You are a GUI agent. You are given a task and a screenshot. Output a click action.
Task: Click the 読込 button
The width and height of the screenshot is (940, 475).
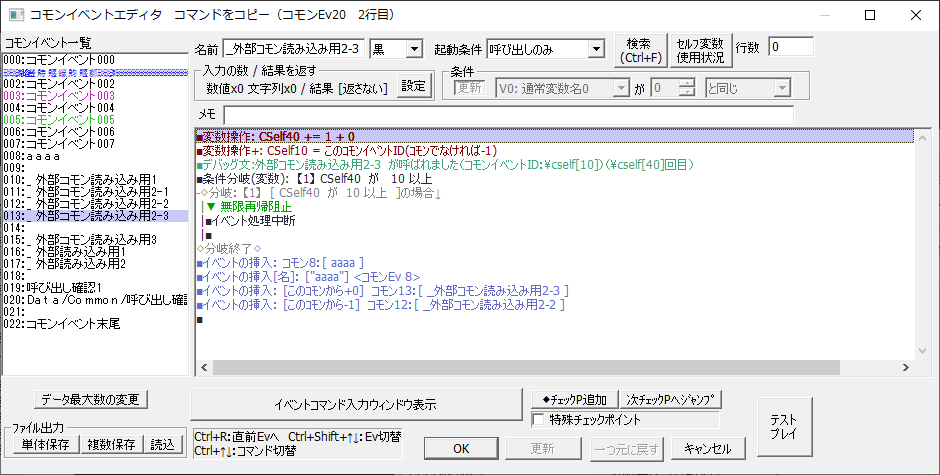(x=163, y=444)
